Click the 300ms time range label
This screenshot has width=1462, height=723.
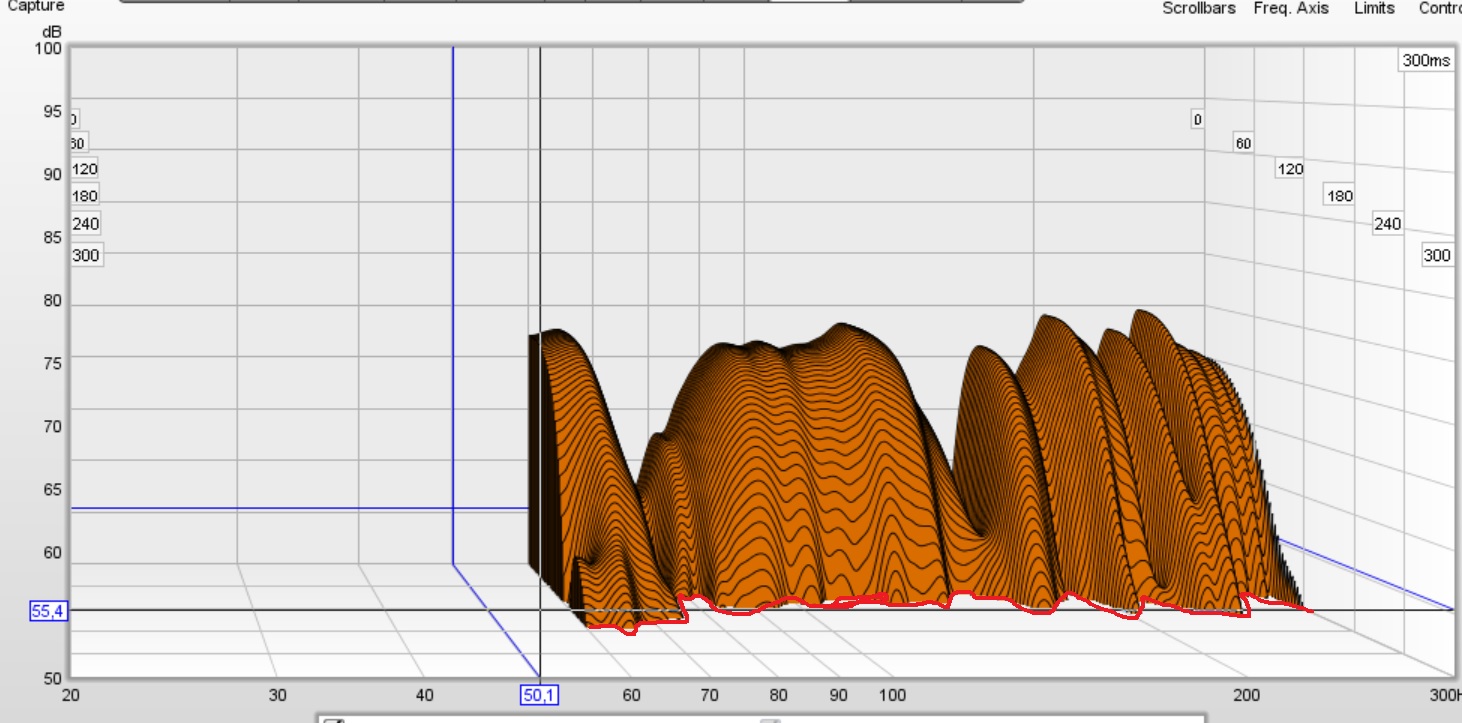(x=1425, y=60)
